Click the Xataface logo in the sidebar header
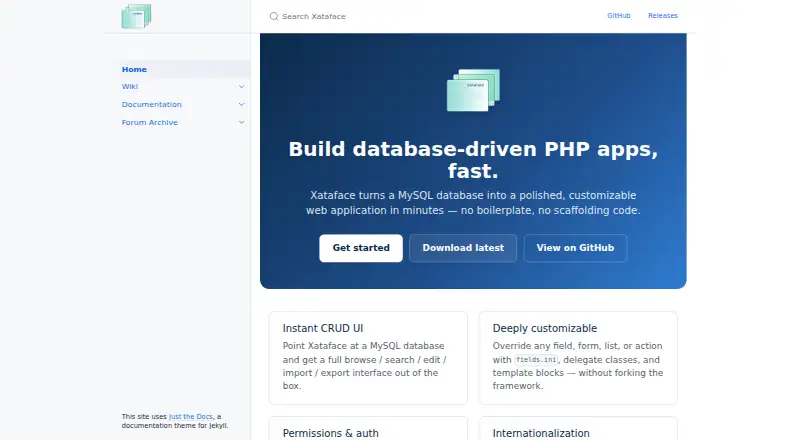 136,16
